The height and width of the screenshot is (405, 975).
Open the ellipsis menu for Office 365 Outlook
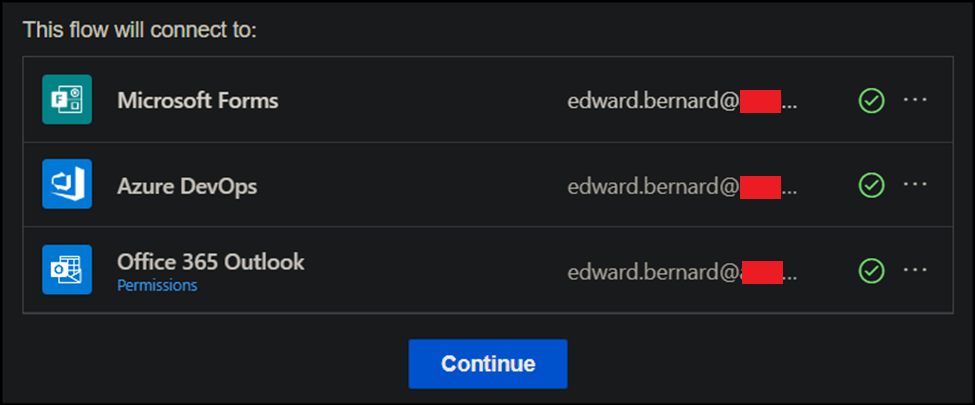916,270
